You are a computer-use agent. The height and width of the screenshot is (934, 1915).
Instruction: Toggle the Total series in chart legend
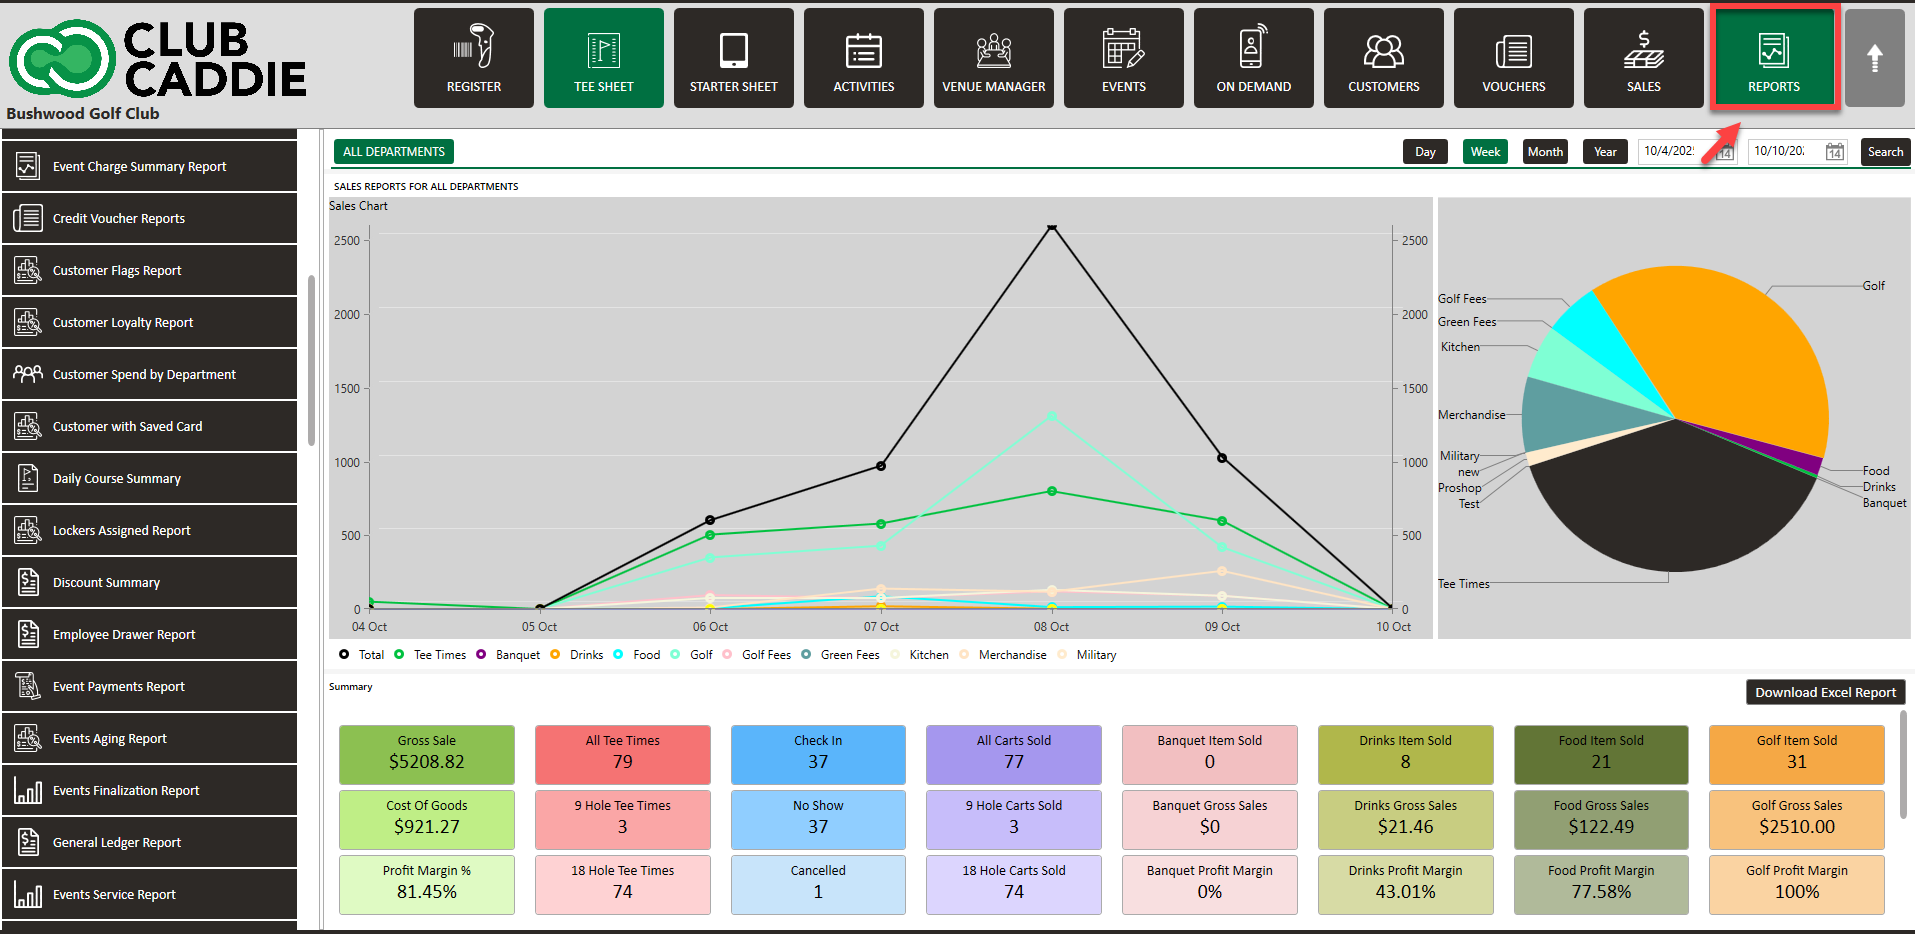(362, 655)
